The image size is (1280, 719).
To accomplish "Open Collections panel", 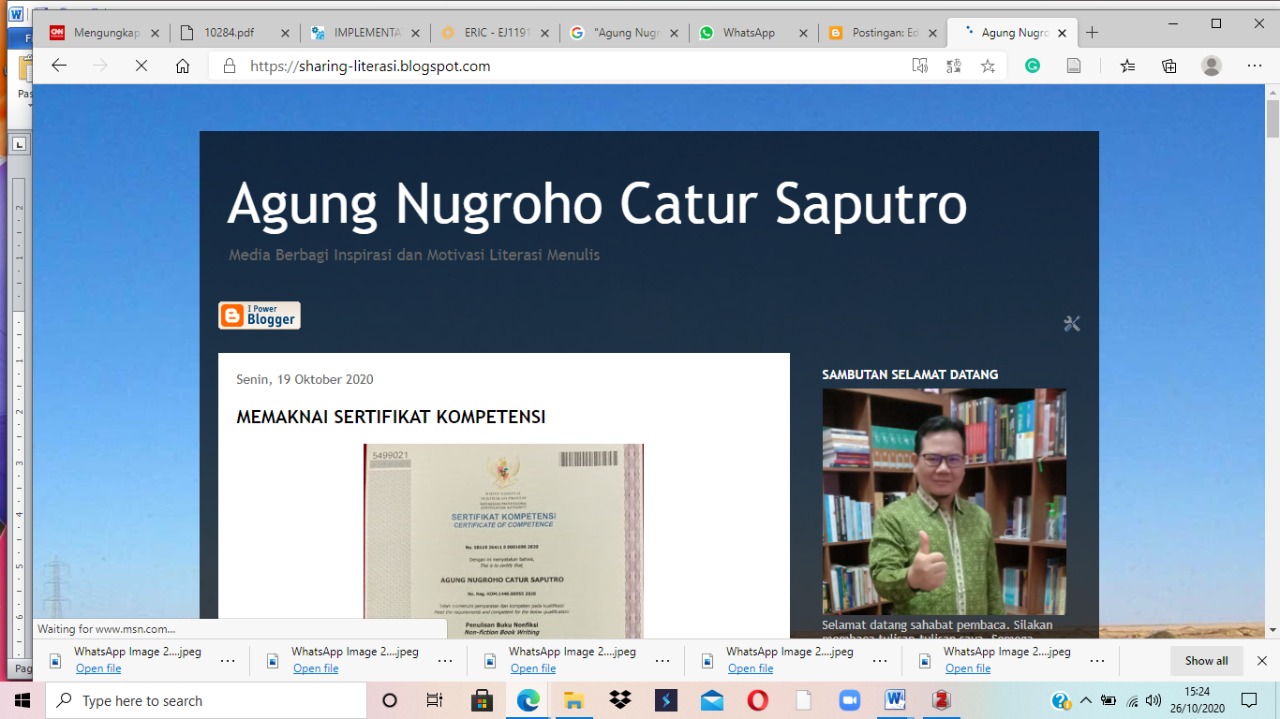I will (x=1169, y=66).
